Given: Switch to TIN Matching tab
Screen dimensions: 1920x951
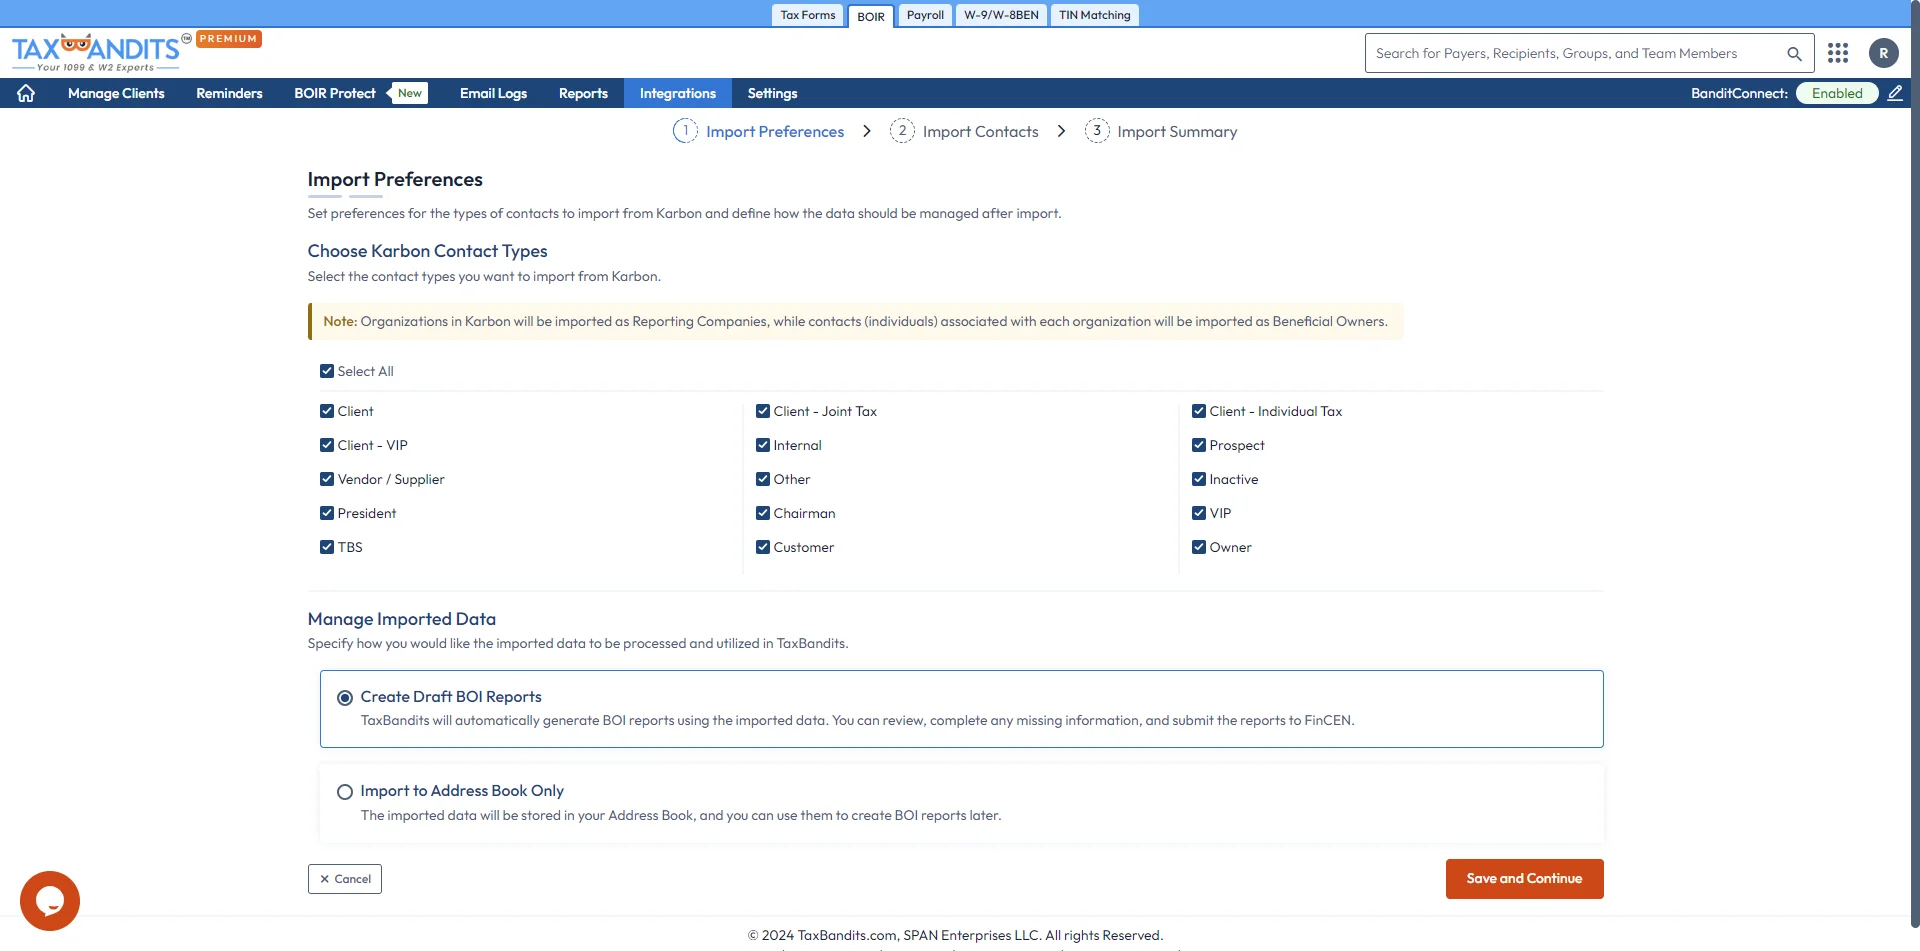Looking at the screenshot, I should (x=1095, y=15).
